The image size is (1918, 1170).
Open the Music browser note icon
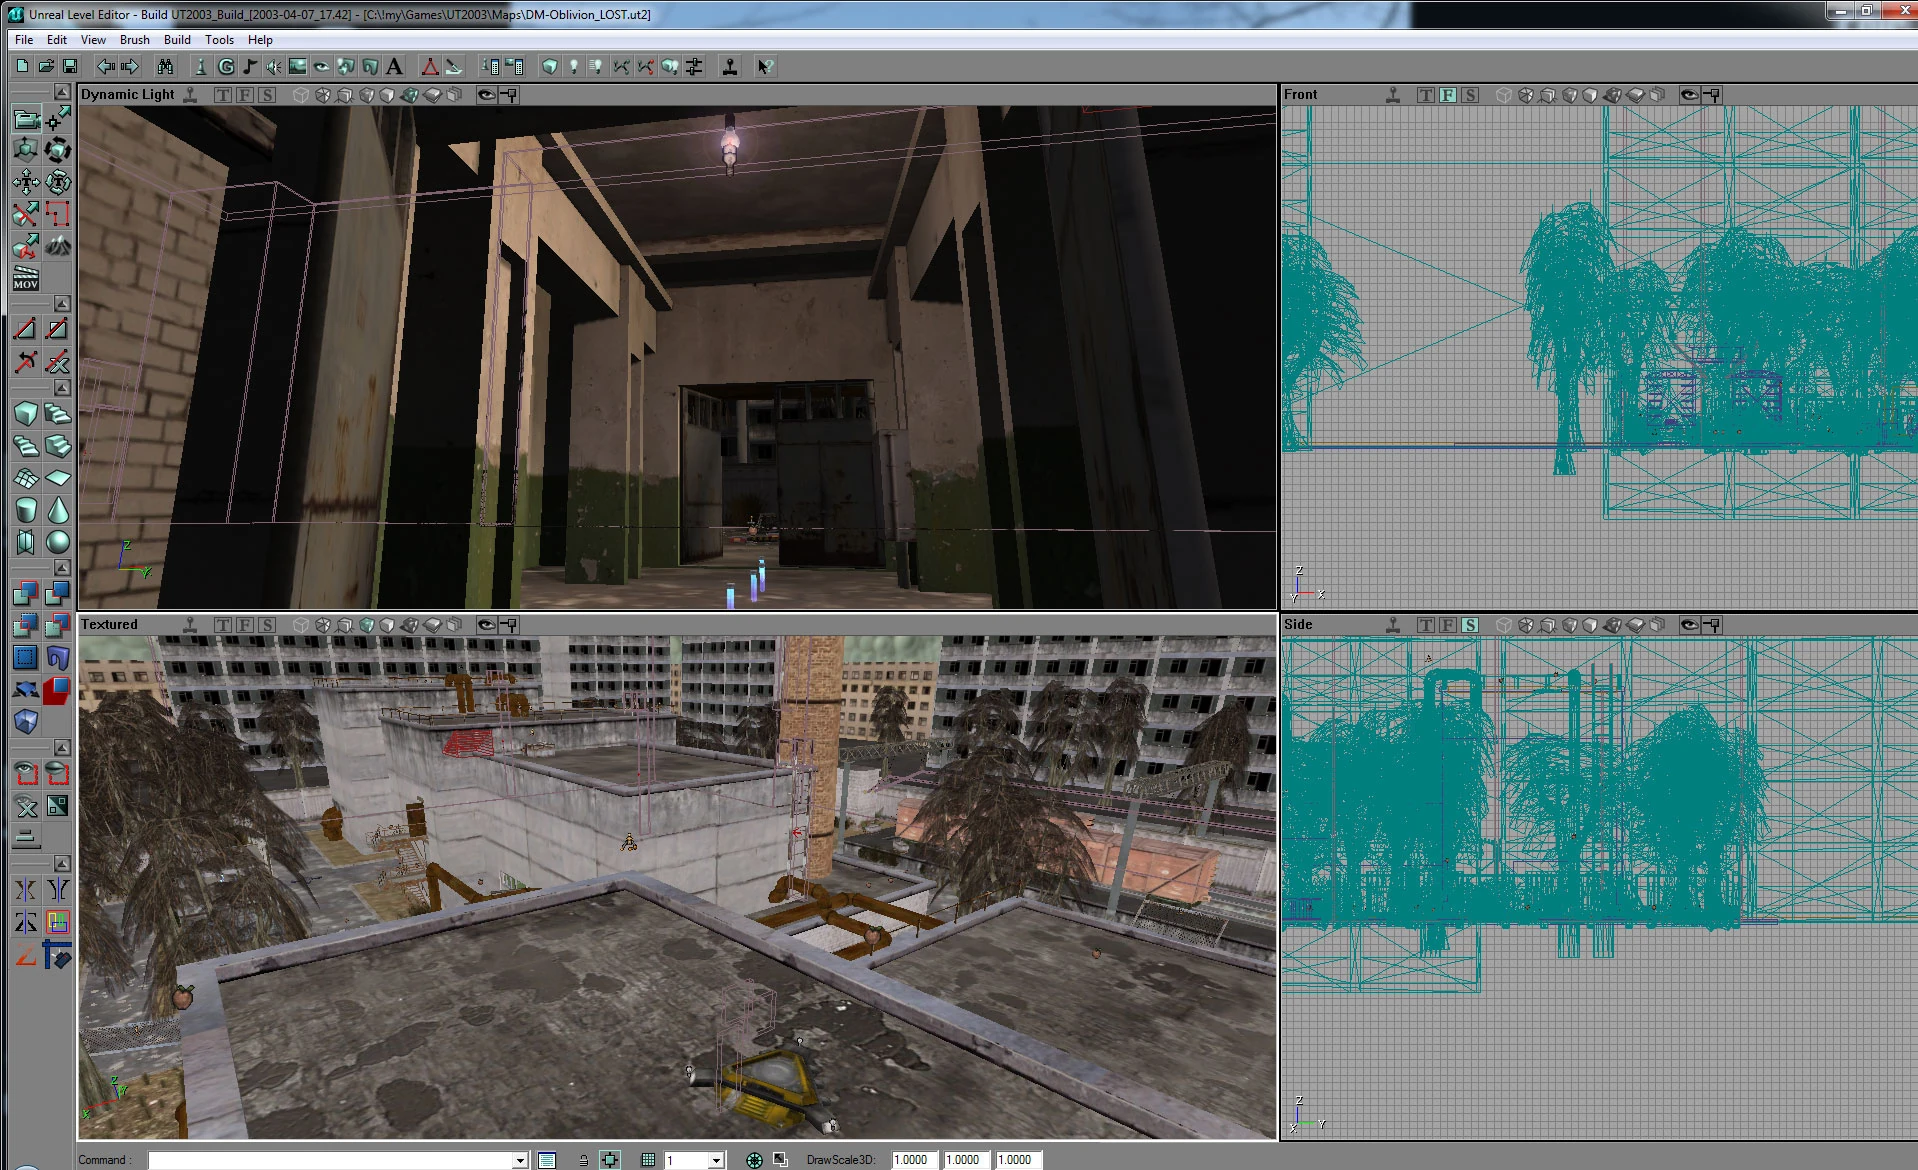(x=250, y=67)
